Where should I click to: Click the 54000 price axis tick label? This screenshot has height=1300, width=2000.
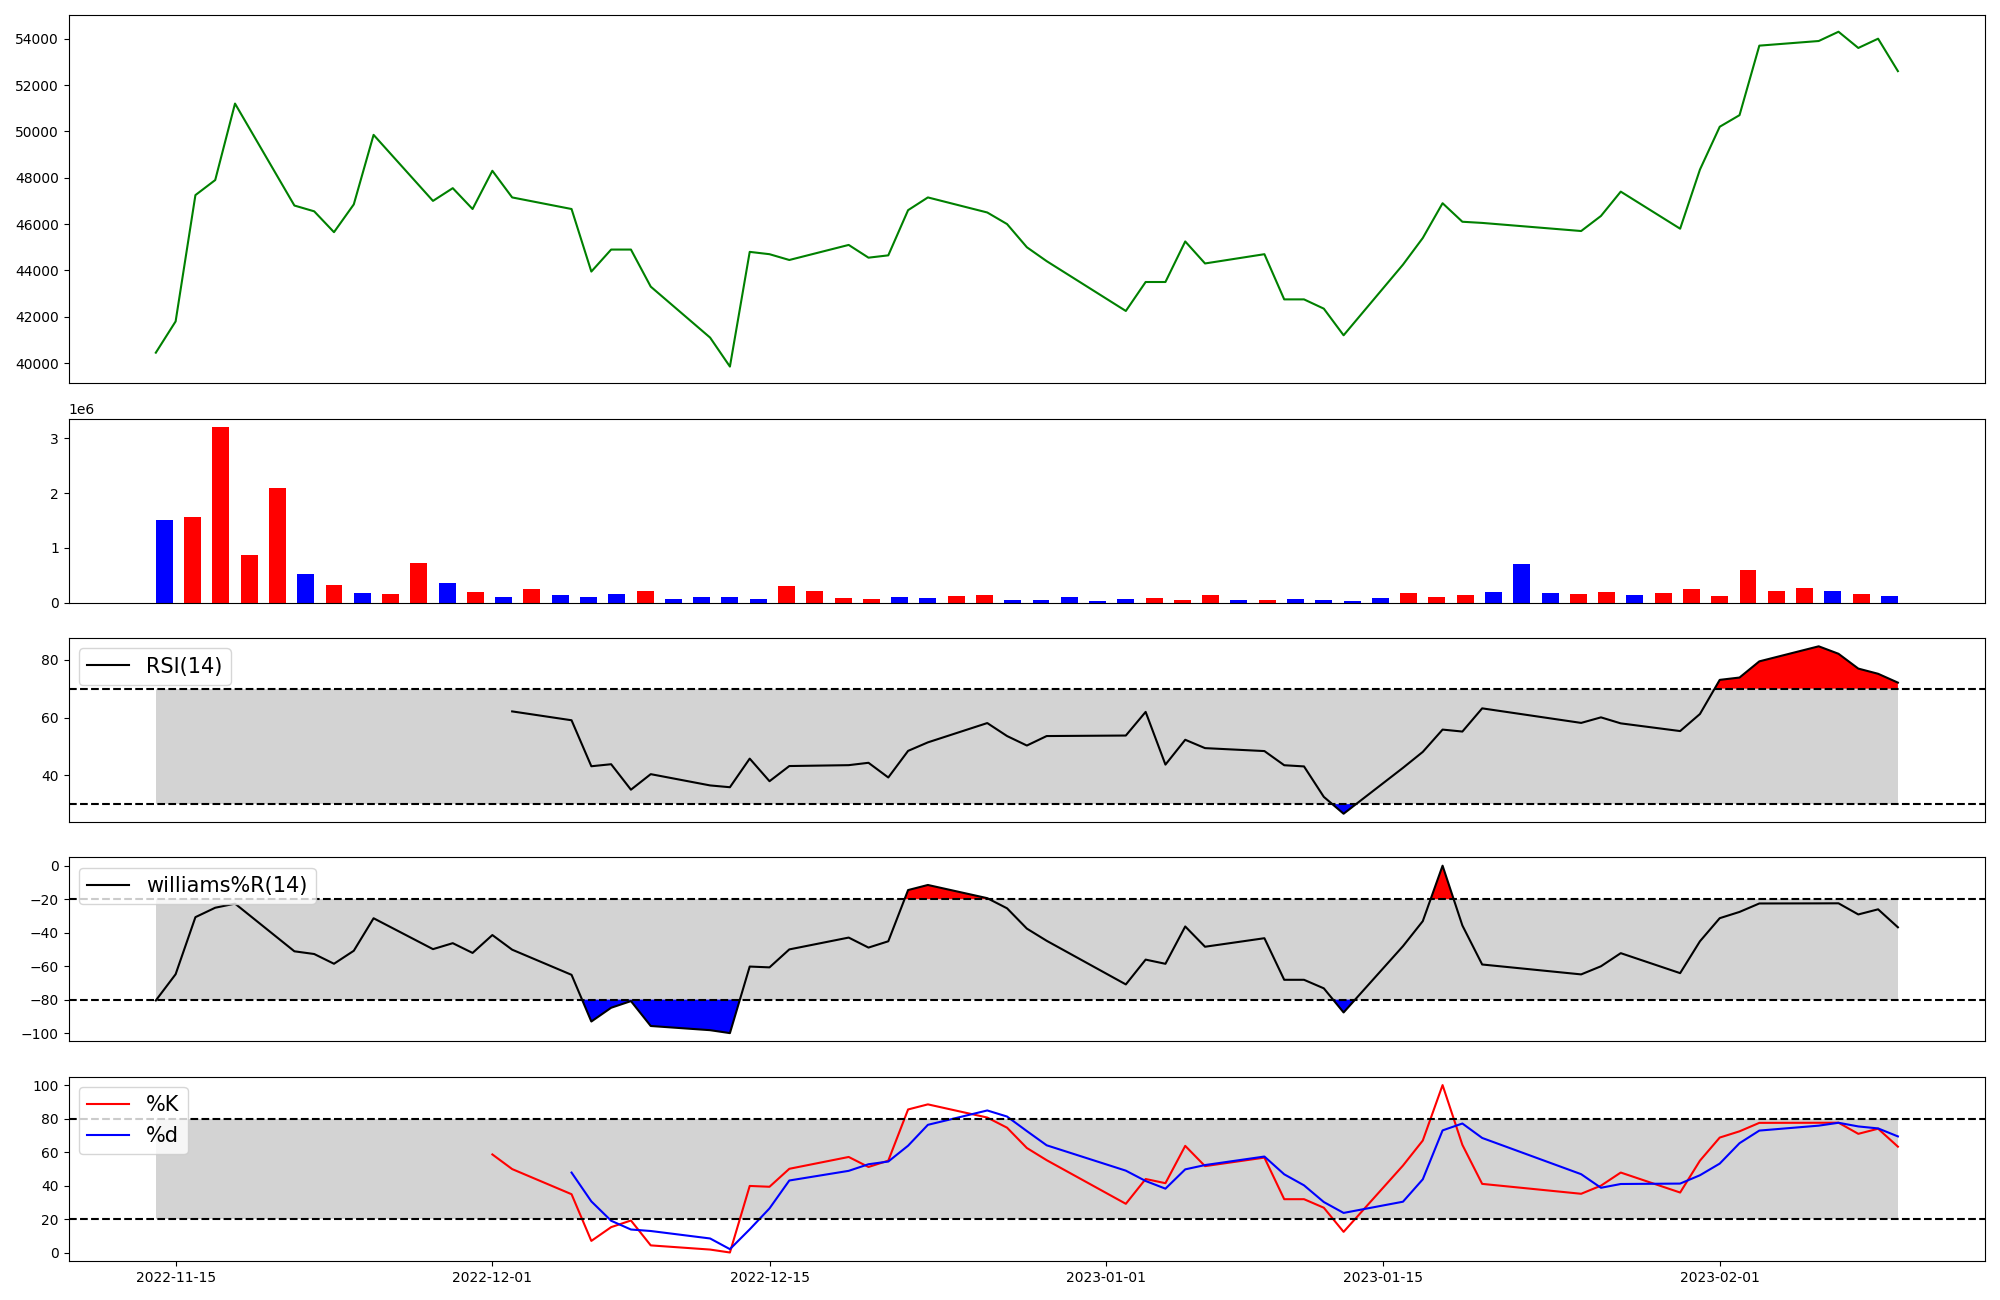[36, 39]
